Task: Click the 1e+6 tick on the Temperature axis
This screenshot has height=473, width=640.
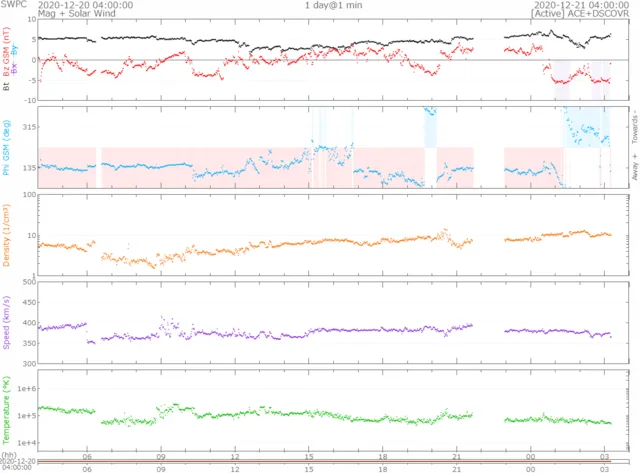Action: (27, 389)
